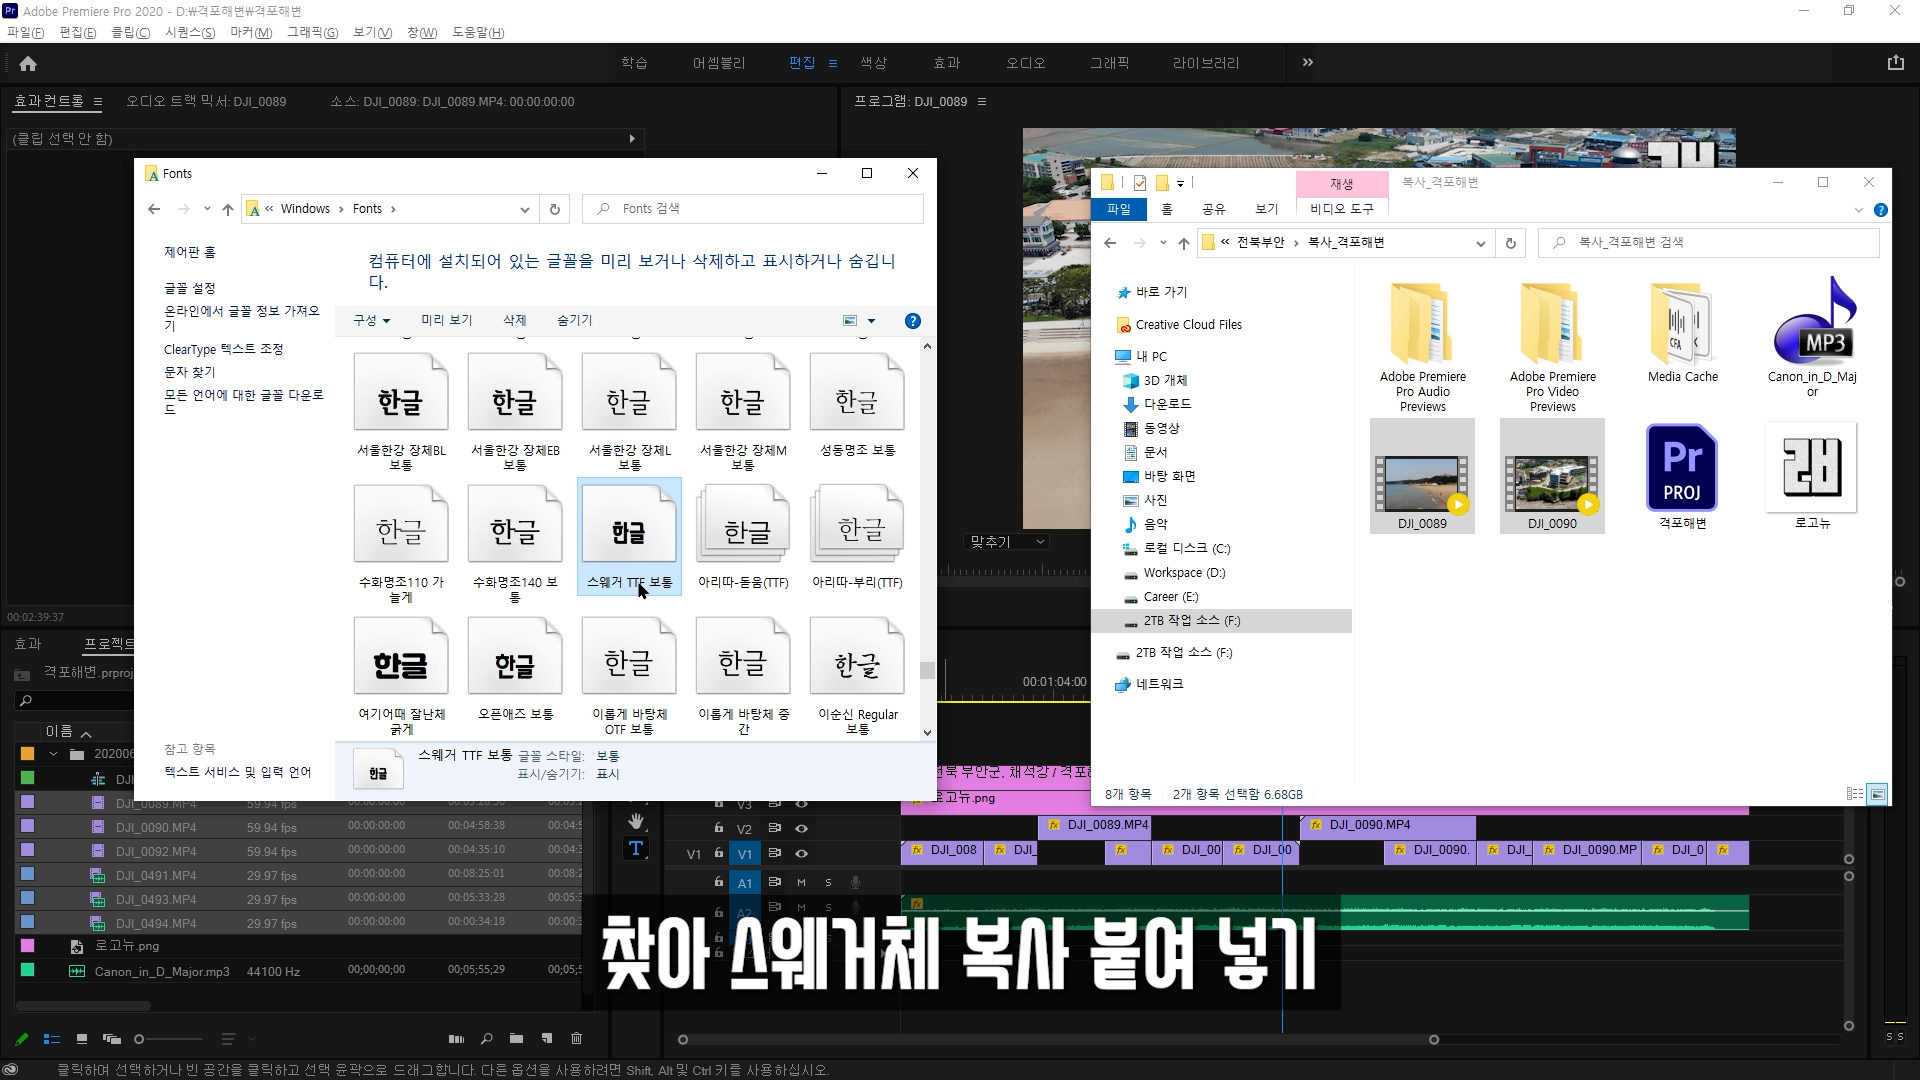Screen dimensions: 1920x1080
Task: Click the project panel Find magnifier icon
Action: pyautogui.click(x=486, y=1039)
